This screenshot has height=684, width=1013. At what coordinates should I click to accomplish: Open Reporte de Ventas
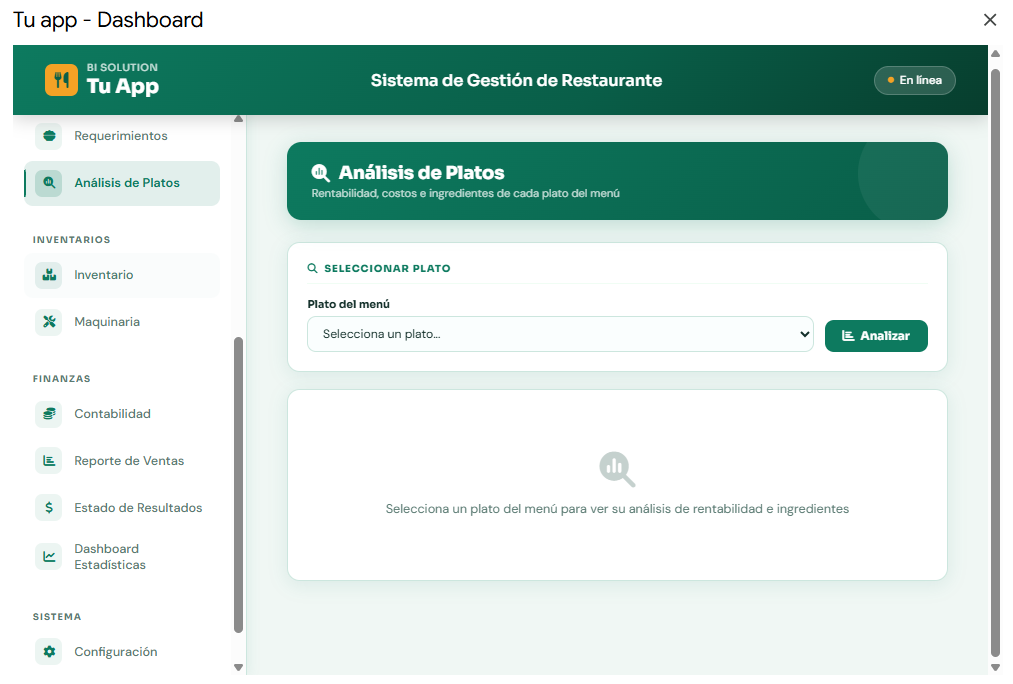tap(122, 461)
